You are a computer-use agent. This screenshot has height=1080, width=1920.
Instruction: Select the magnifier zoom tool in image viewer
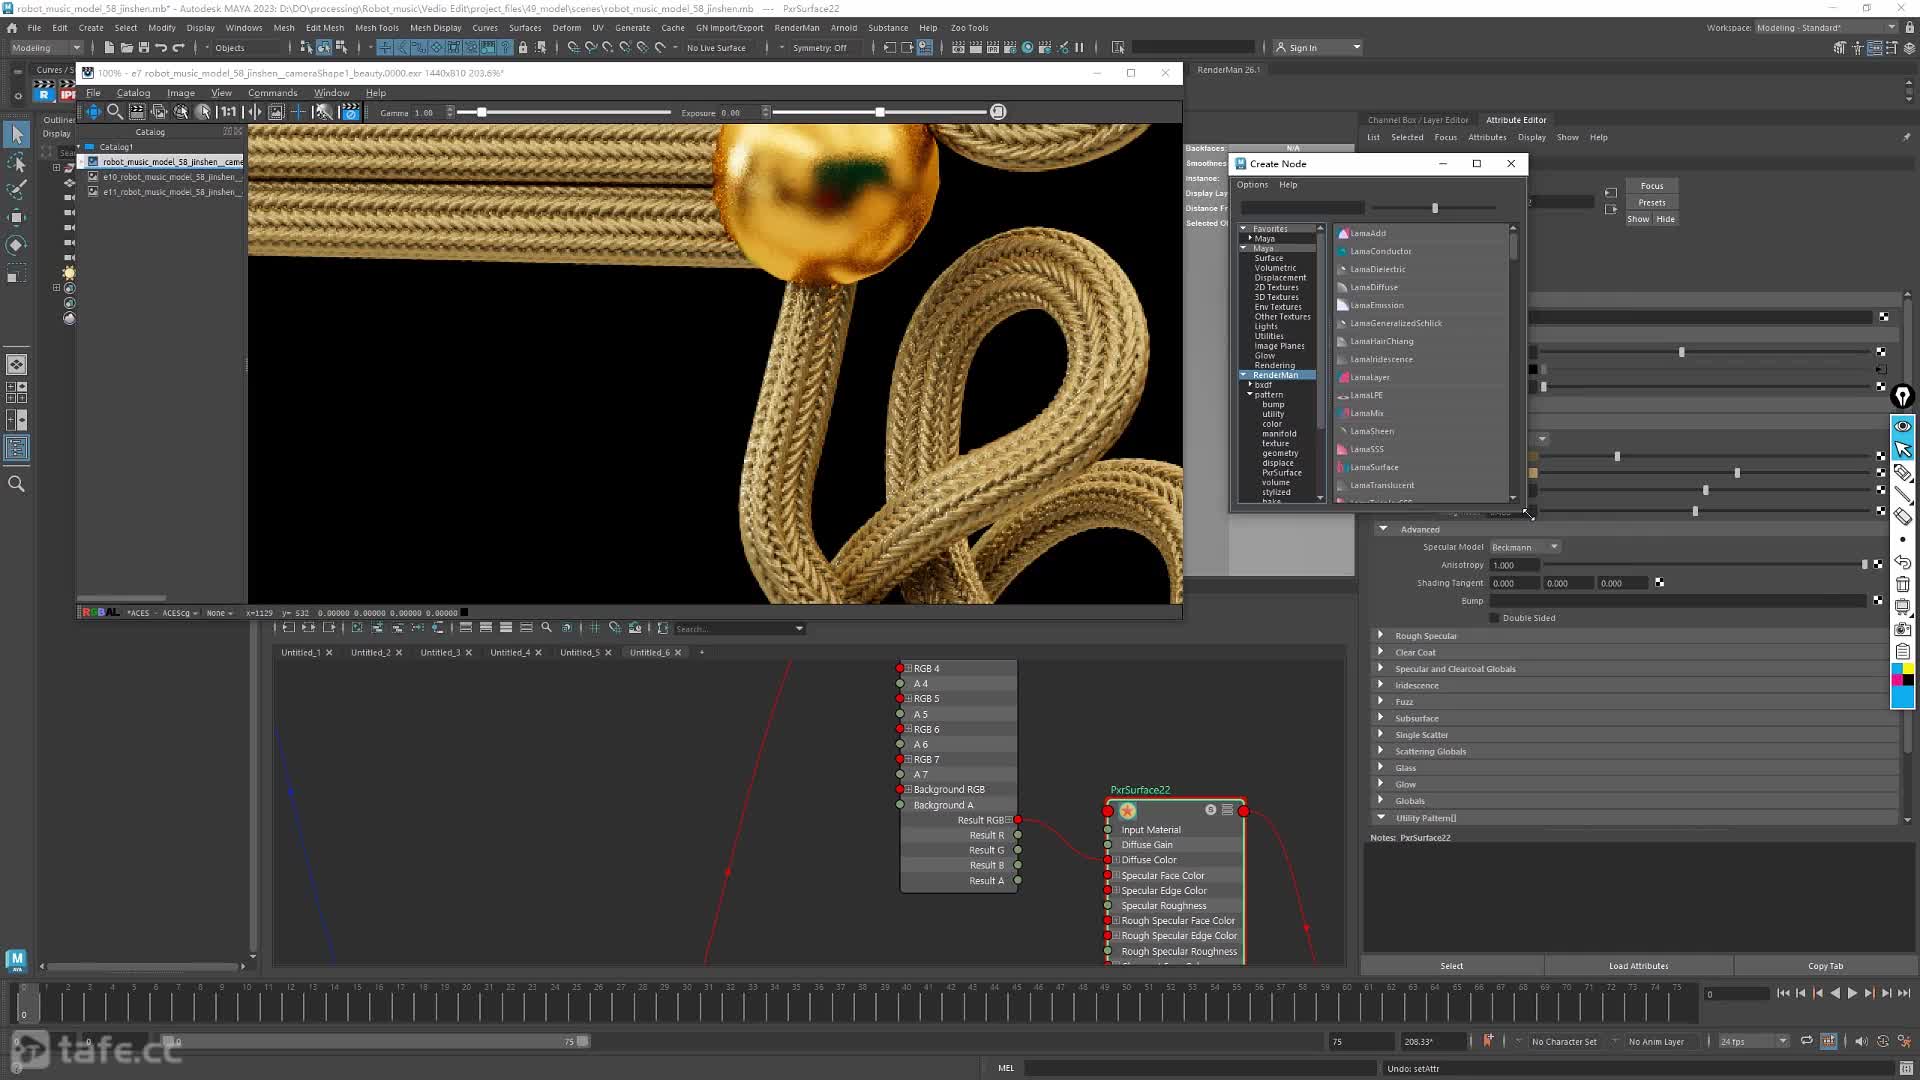115,112
